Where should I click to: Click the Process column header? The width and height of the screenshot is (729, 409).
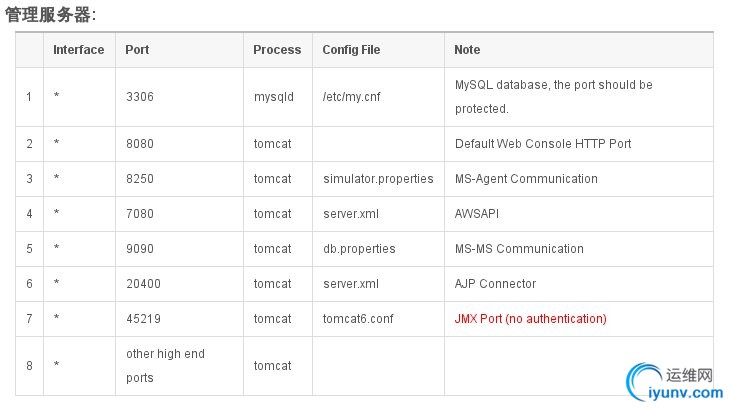277,50
